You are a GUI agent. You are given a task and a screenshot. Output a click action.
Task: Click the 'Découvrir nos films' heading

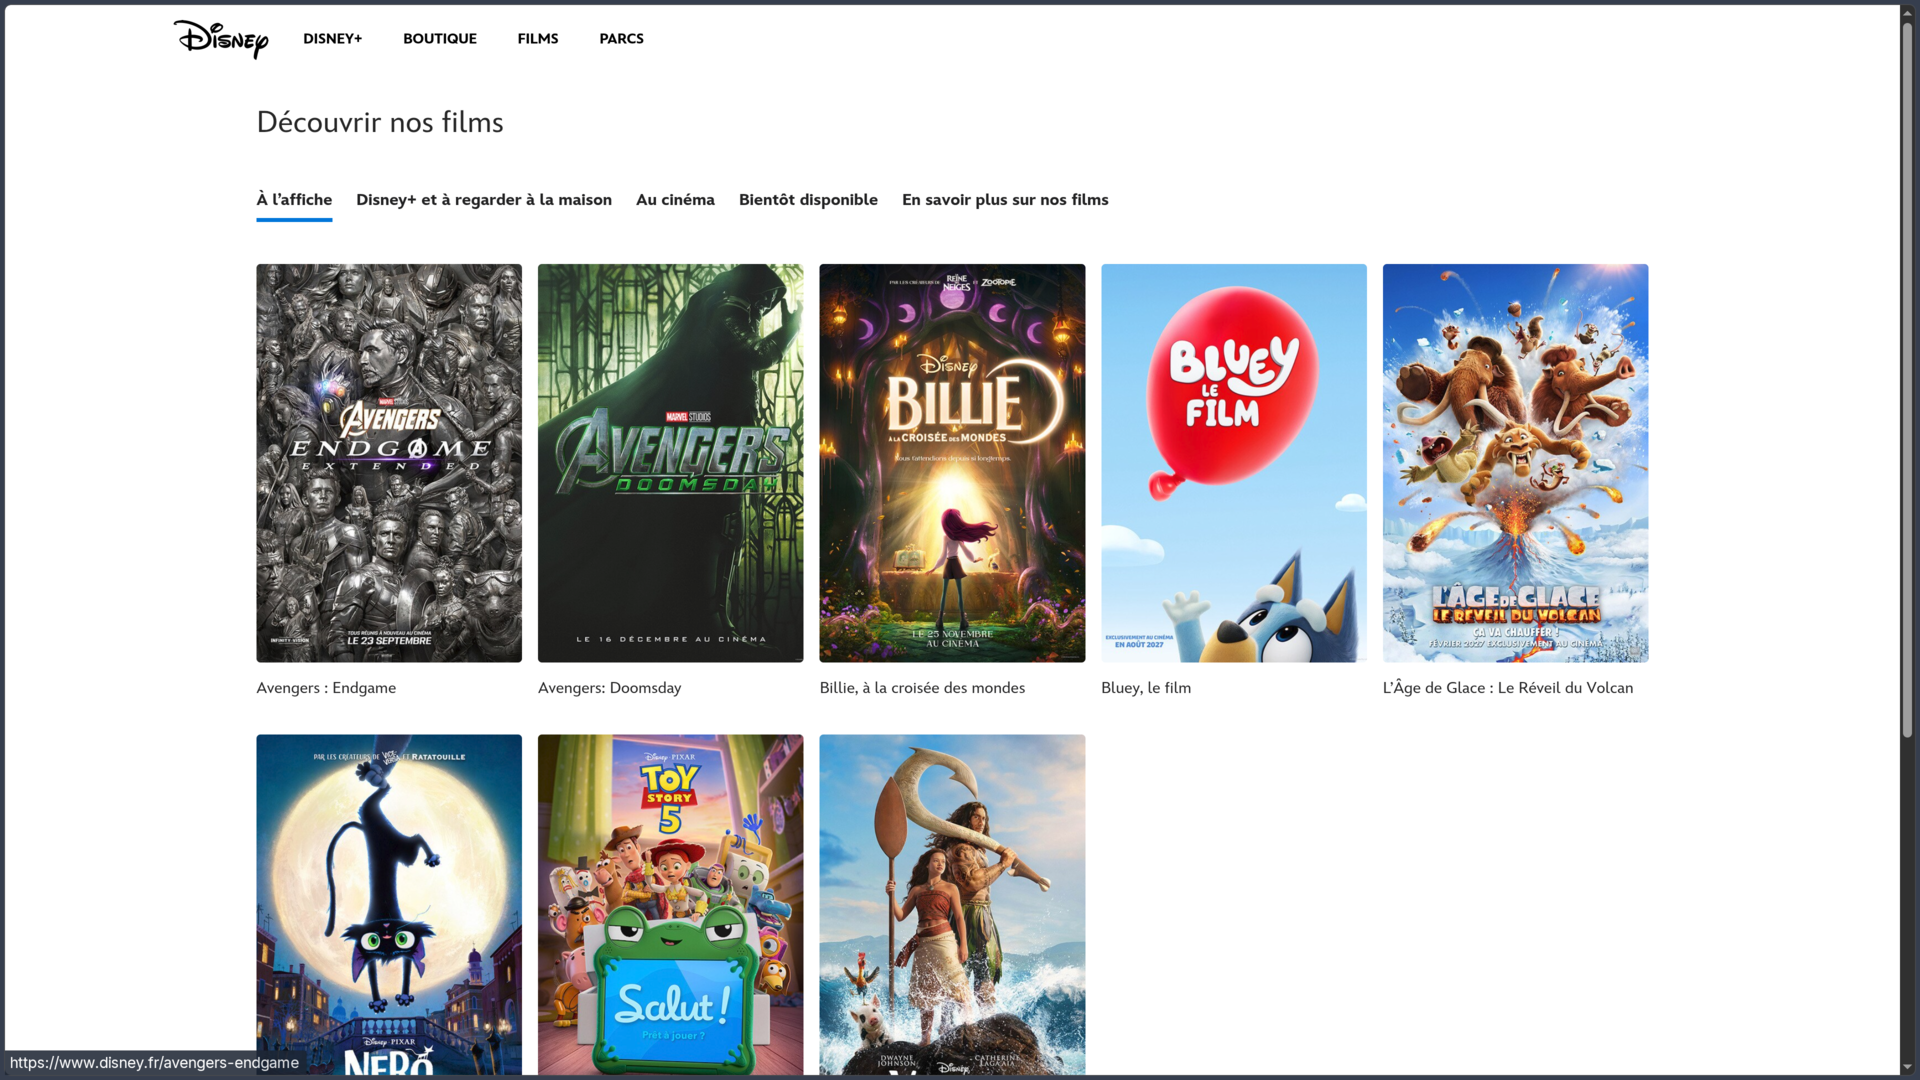click(x=380, y=122)
